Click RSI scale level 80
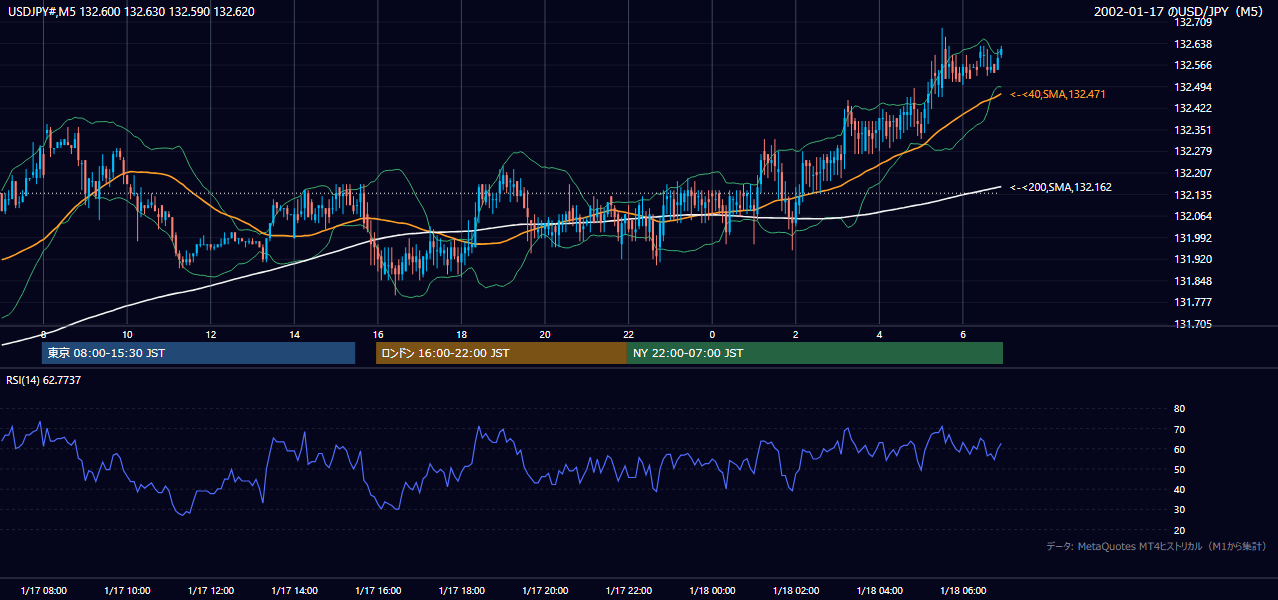This screenshot has height=600, width=1278. [x=1179, y=409]
